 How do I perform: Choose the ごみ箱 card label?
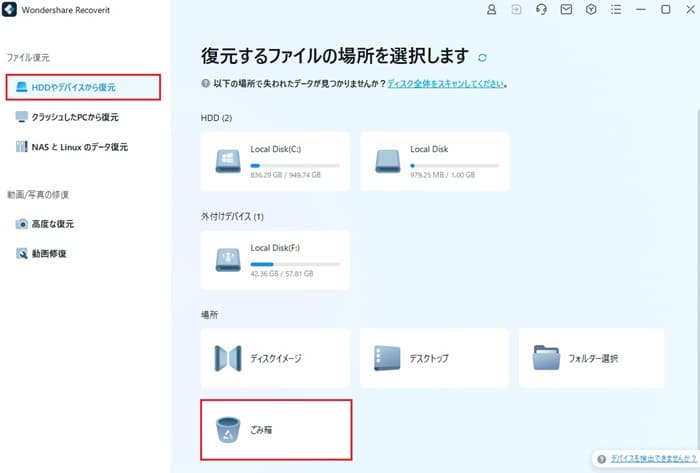tap(261, 430)
